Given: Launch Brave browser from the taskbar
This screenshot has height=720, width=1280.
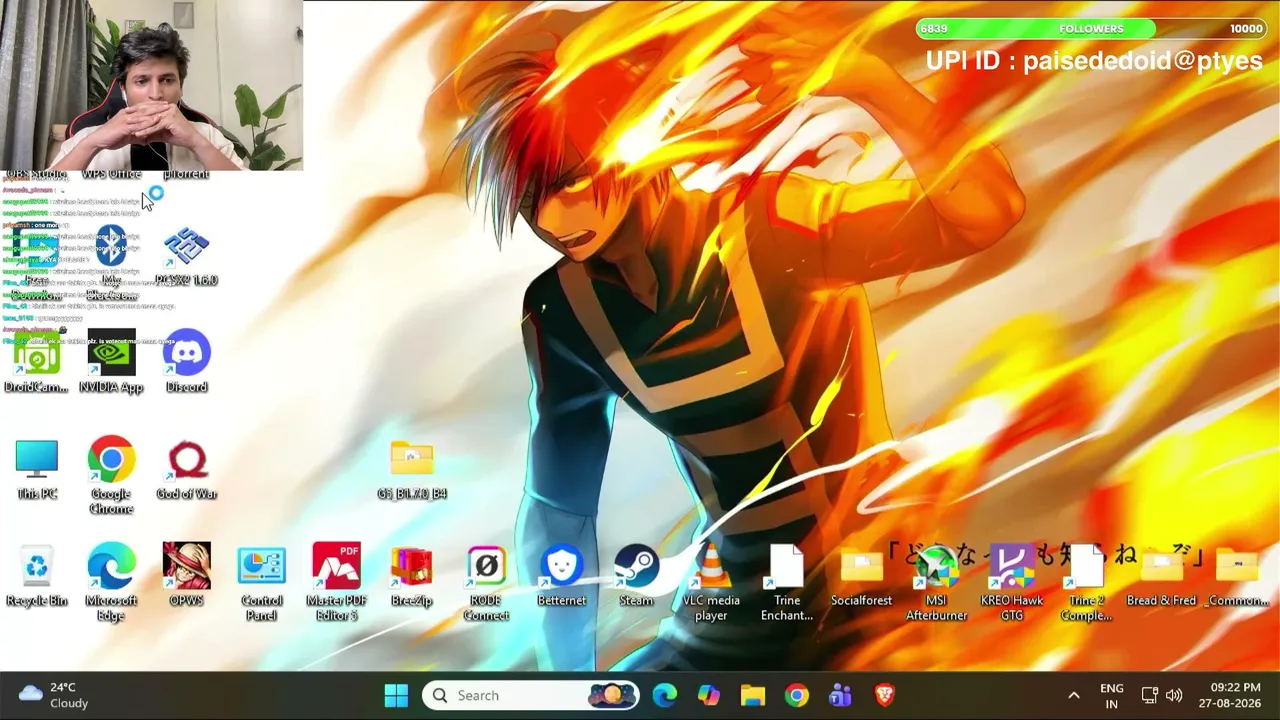Looking at the screenshot, I should coord(885,695).
